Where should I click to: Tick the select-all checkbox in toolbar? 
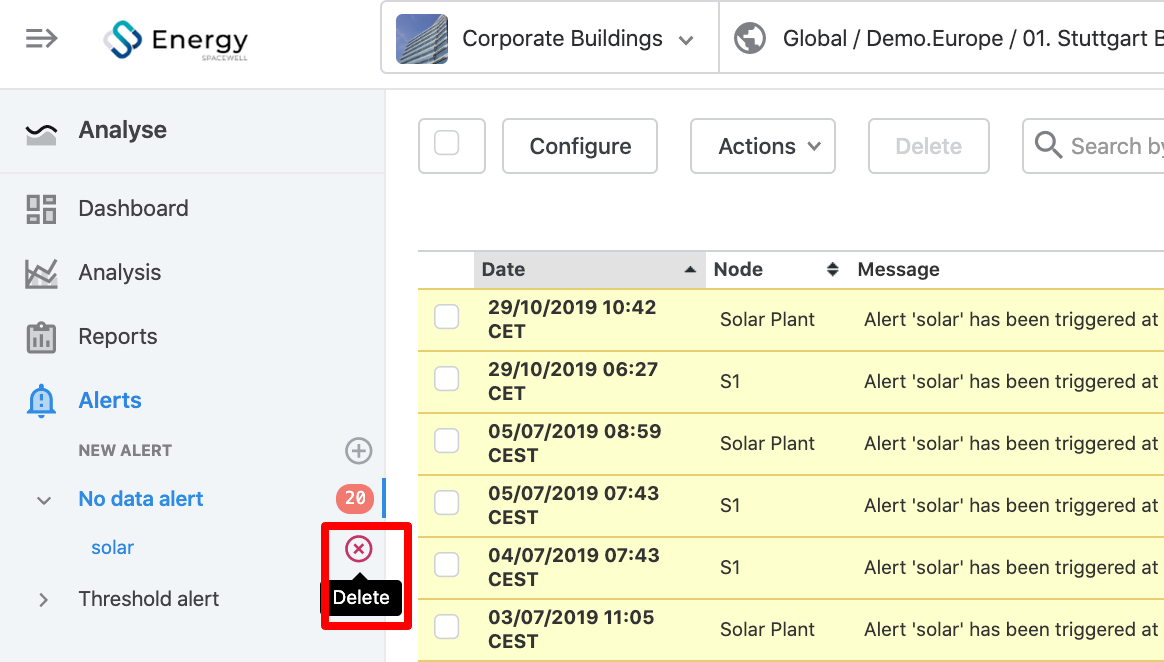pos(447,142)
